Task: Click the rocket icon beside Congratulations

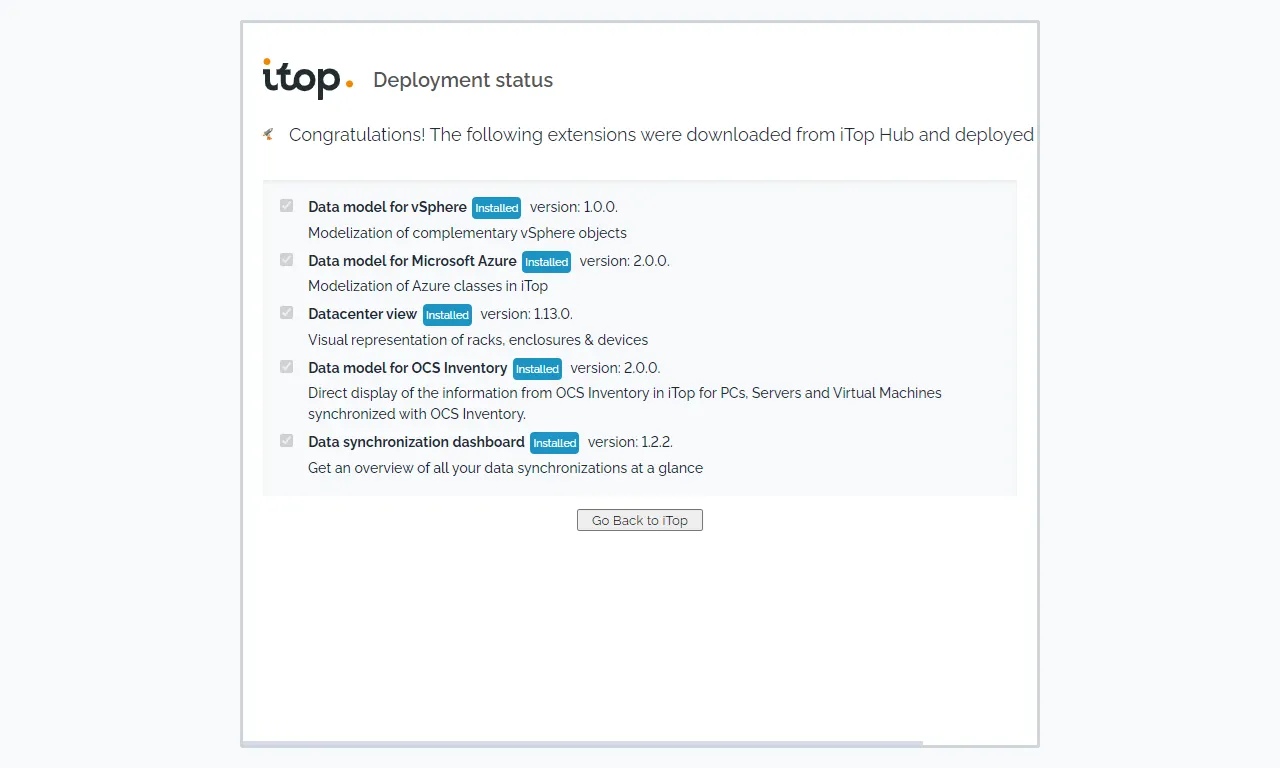Action: point(268,134)
